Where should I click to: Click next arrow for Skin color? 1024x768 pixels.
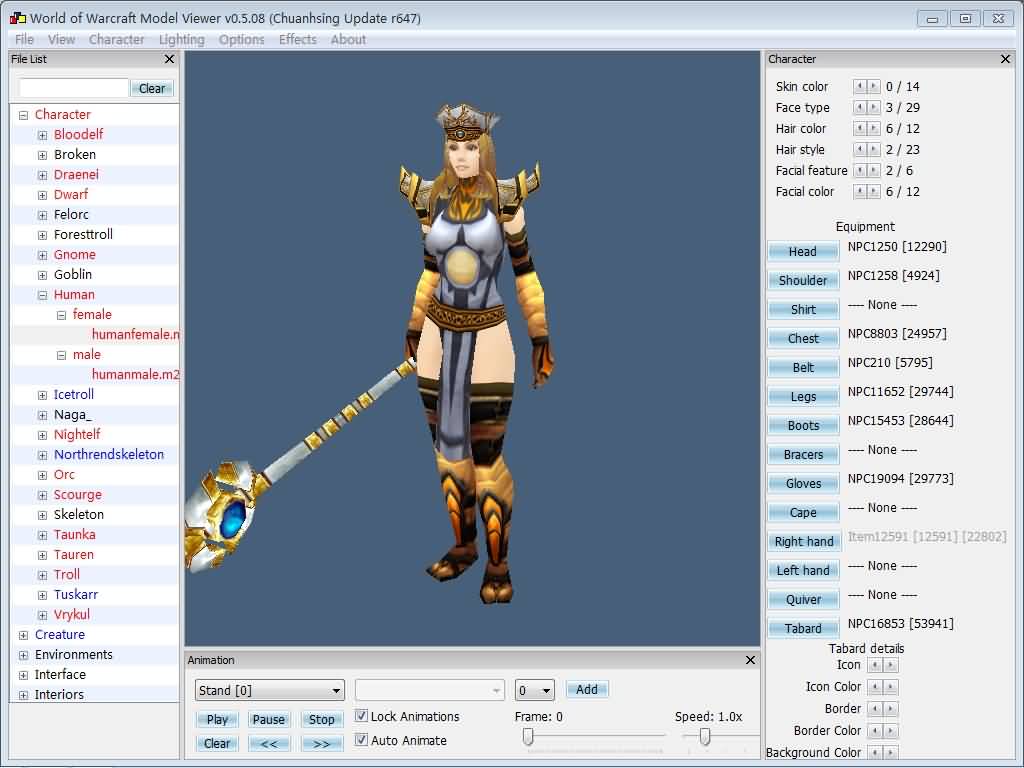pyautogui.click(x=874, y=87)
